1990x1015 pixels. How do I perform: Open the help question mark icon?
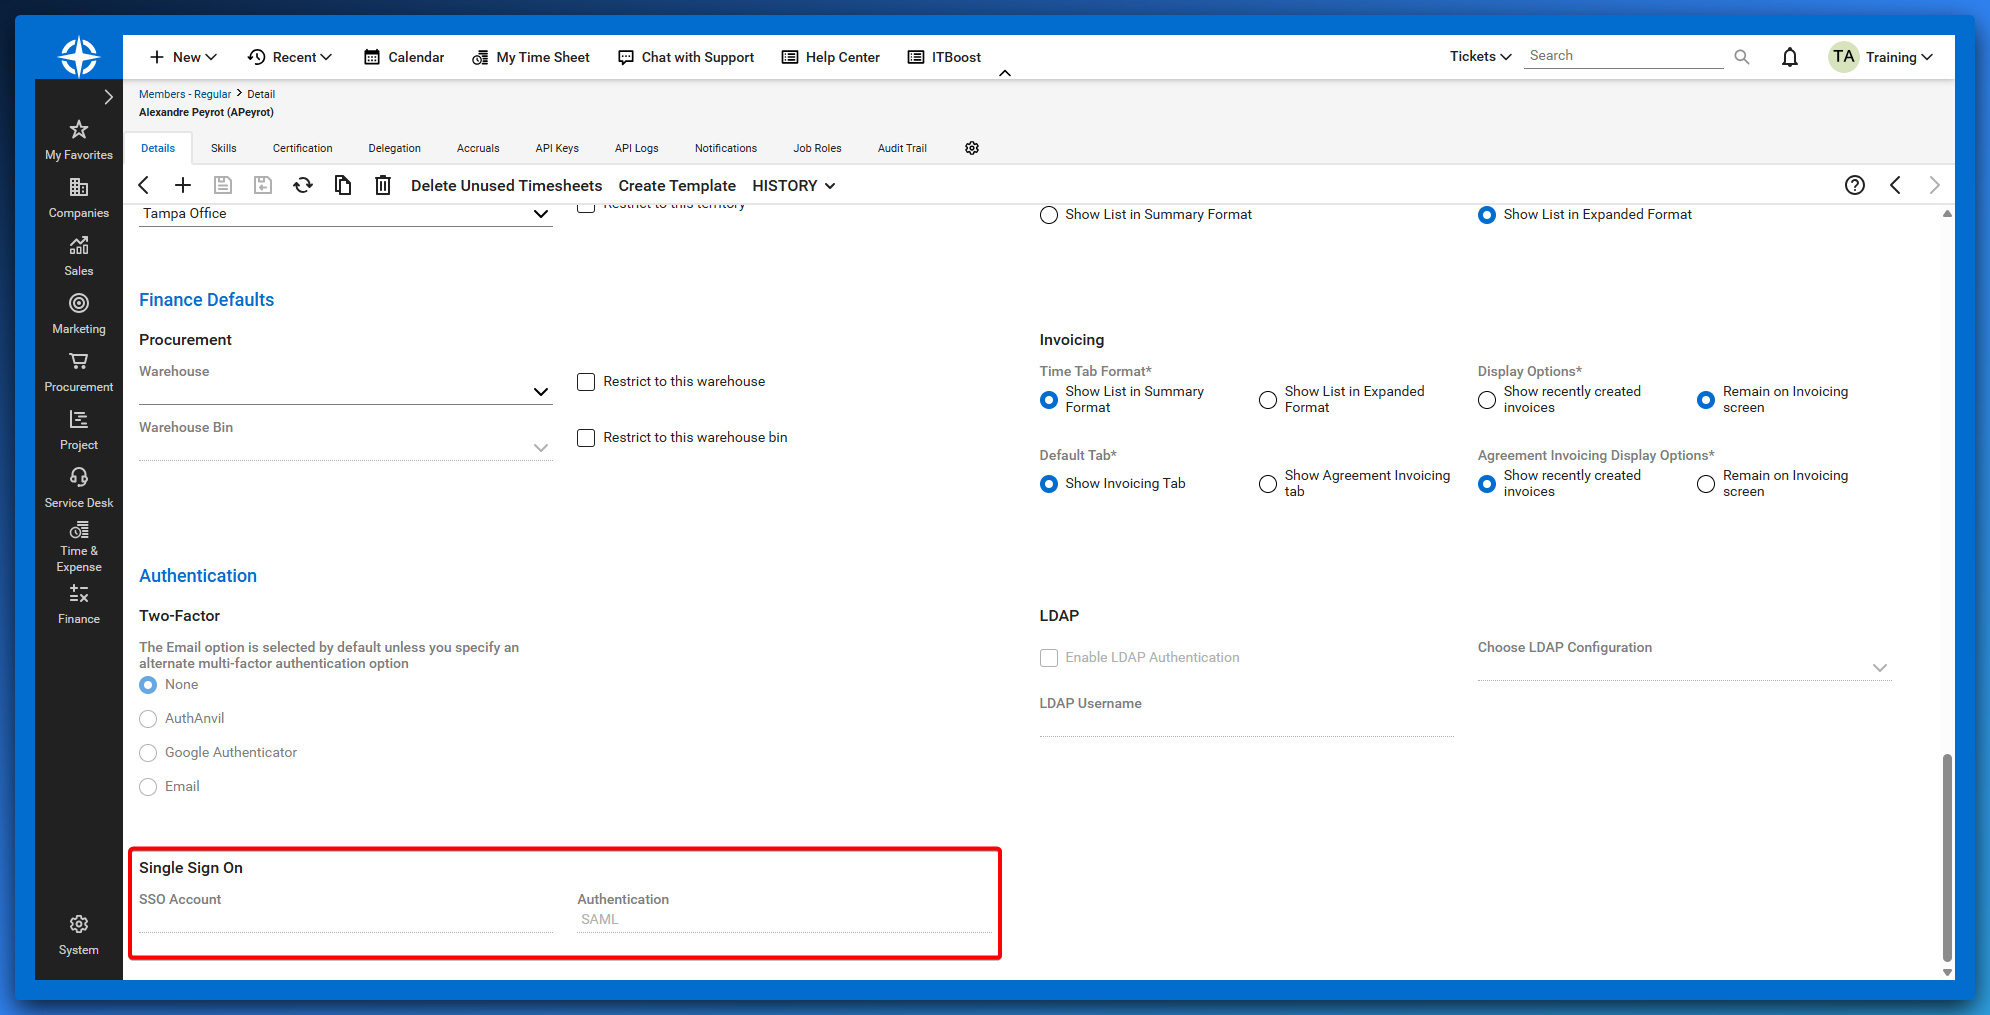click(x=1855, y=185)
